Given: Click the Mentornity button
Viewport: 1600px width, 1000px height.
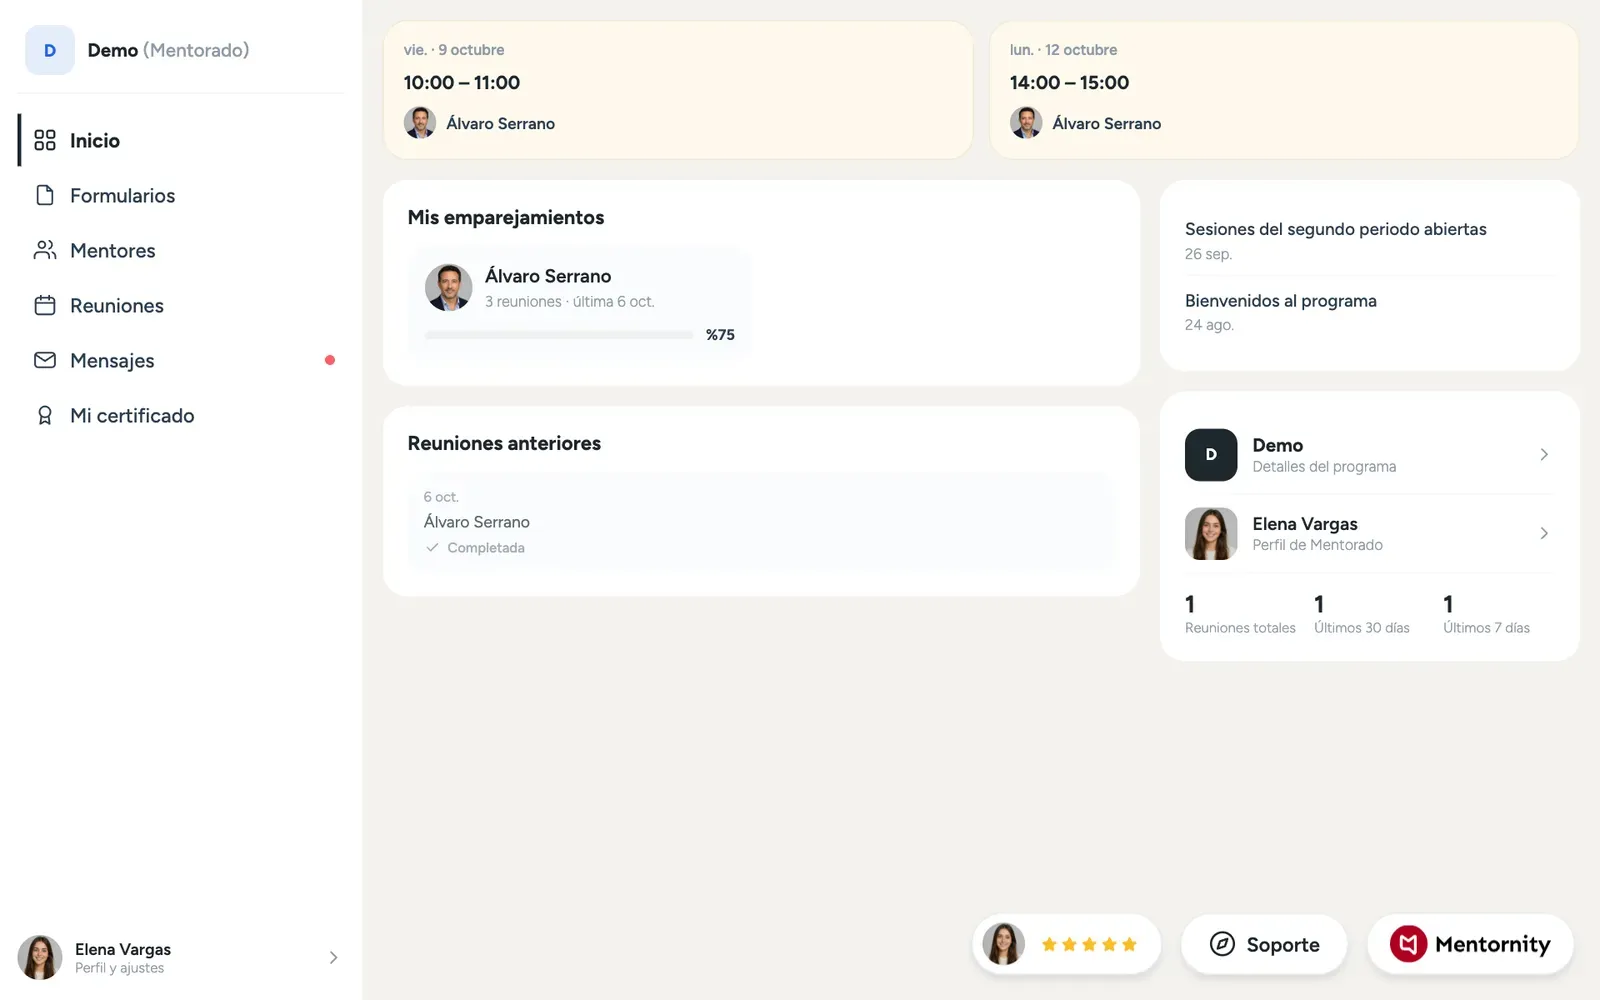Looking at the screenshot, I should [x=1470, y=944].
